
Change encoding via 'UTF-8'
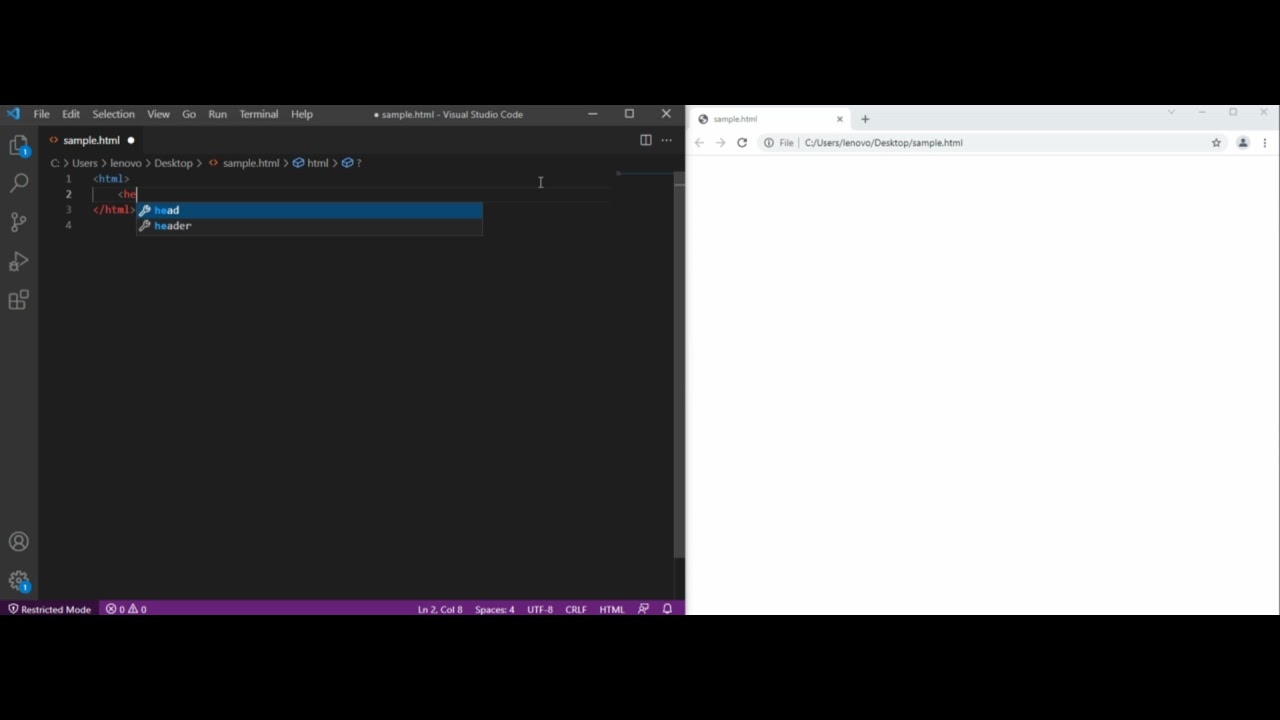[539, 609]
